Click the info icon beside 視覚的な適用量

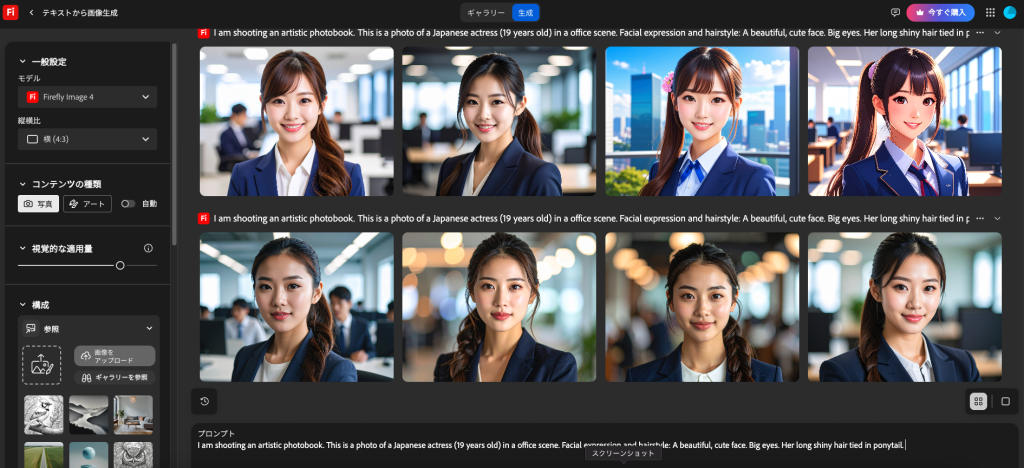pyautogui.click(x=148, y=248)
